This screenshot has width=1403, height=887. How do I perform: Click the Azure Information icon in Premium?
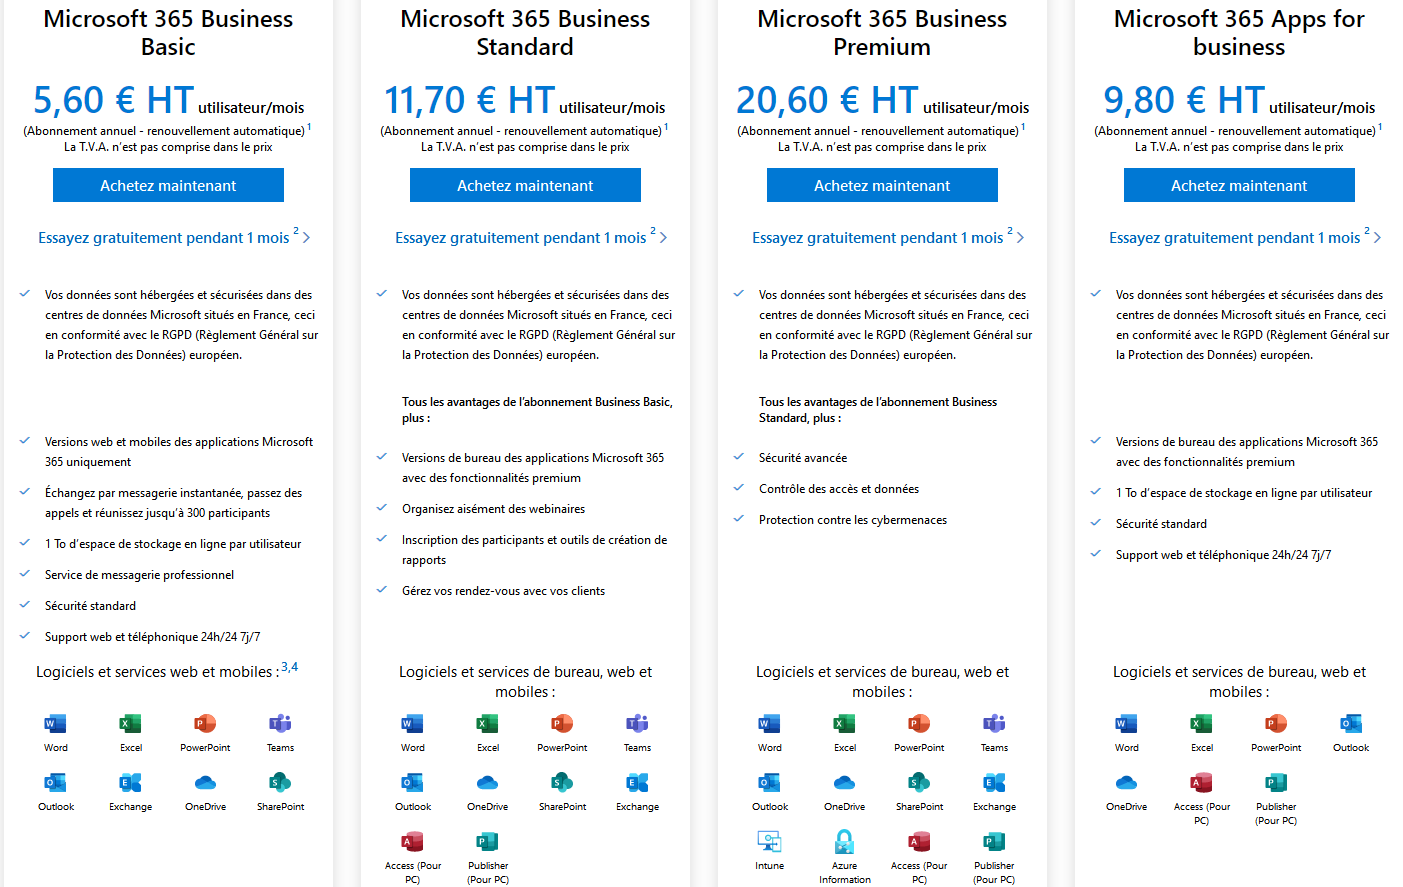tap(845, 842)
